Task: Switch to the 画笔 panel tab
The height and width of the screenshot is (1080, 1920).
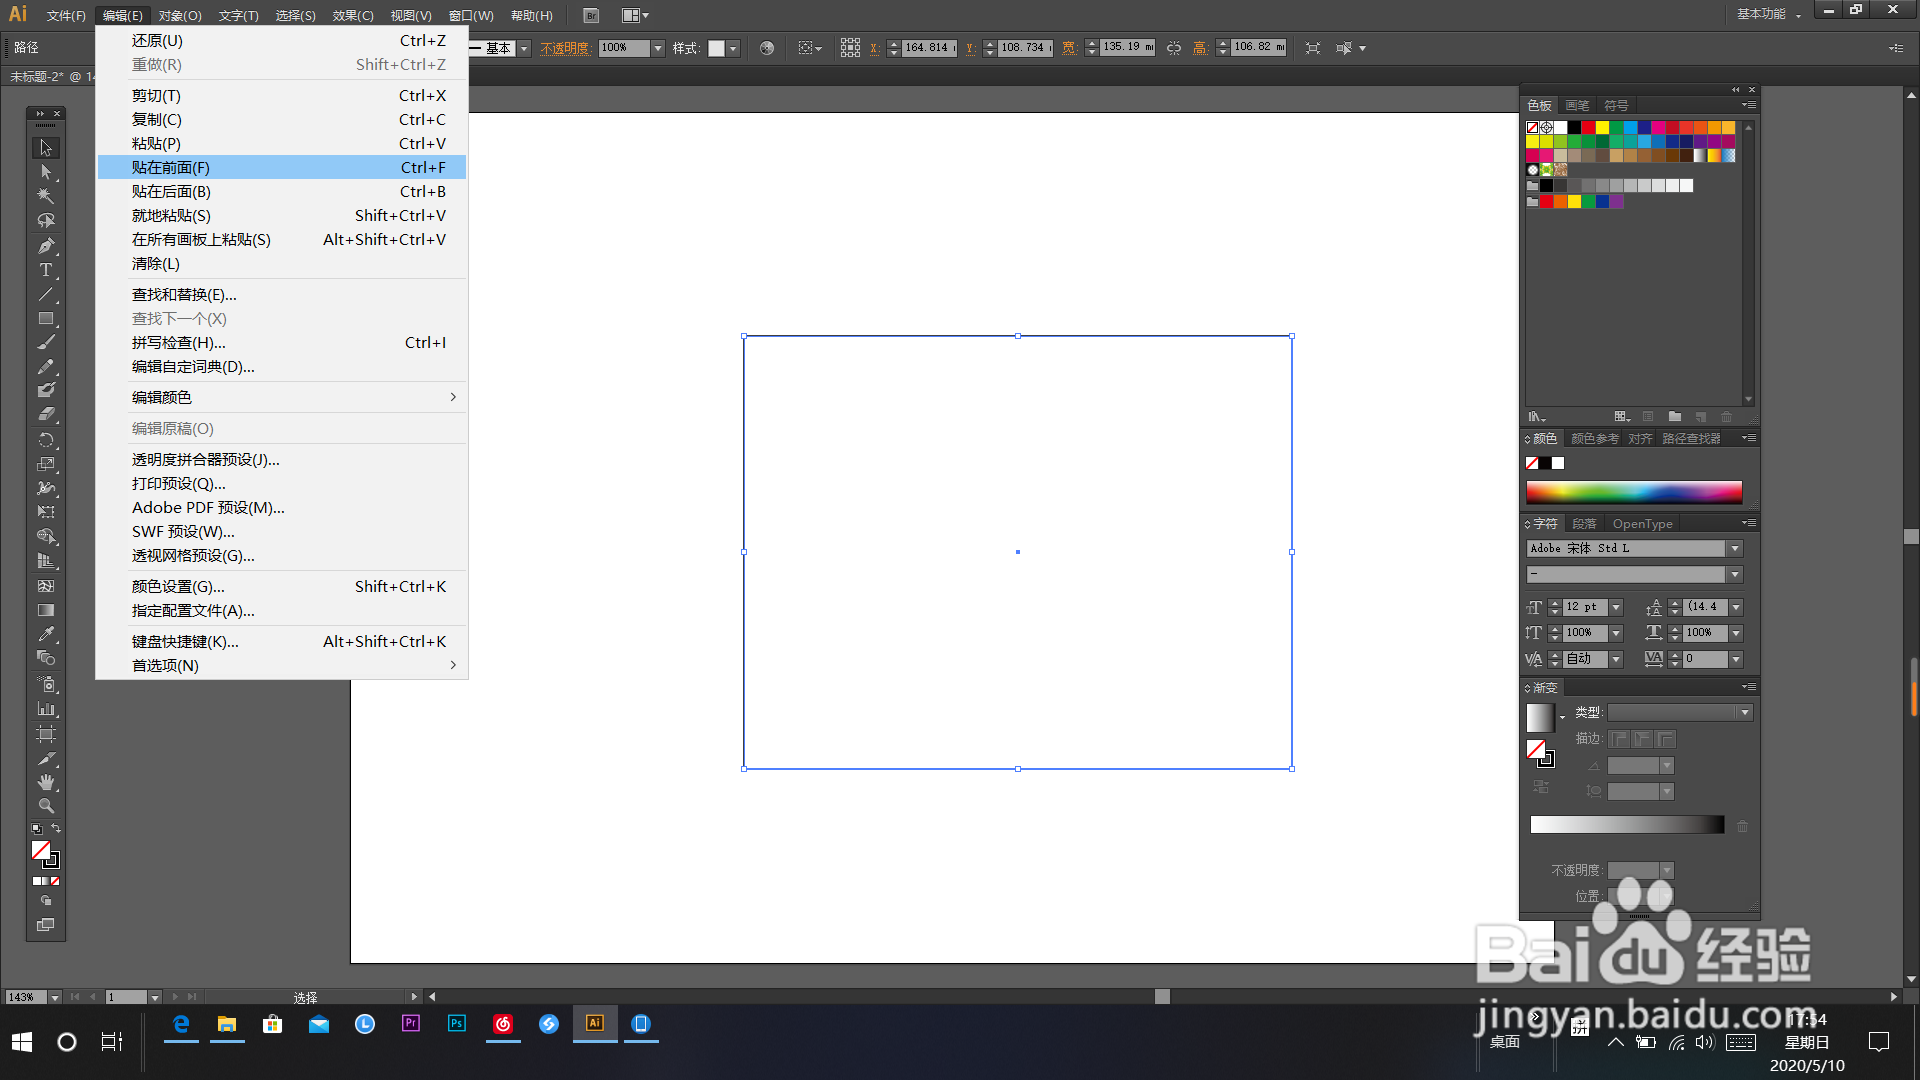Action: tap(1577, 106)
